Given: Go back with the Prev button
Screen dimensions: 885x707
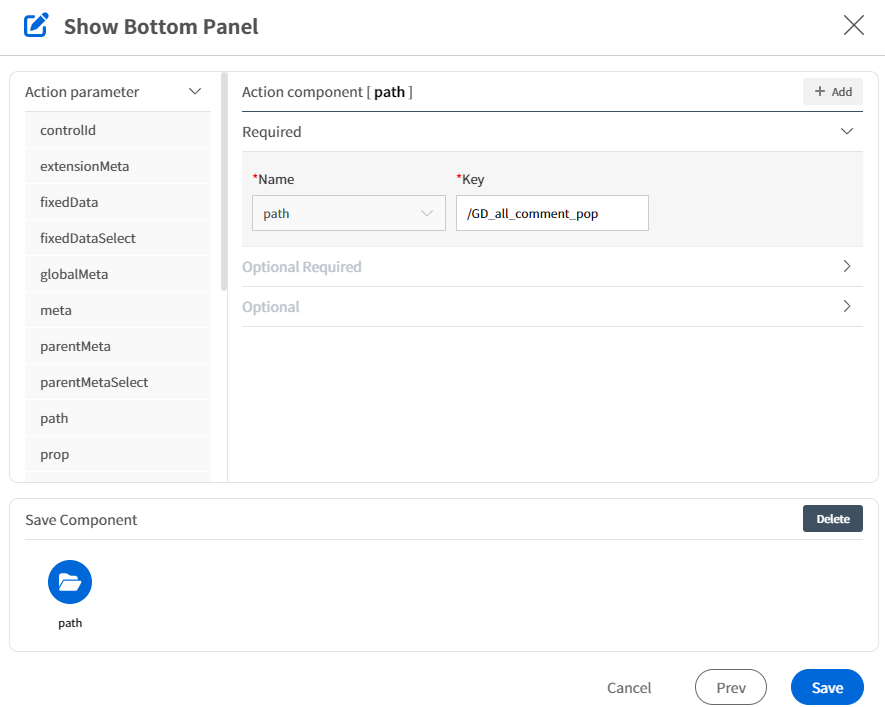Looking at the screenshot, I should pos(731,687).
